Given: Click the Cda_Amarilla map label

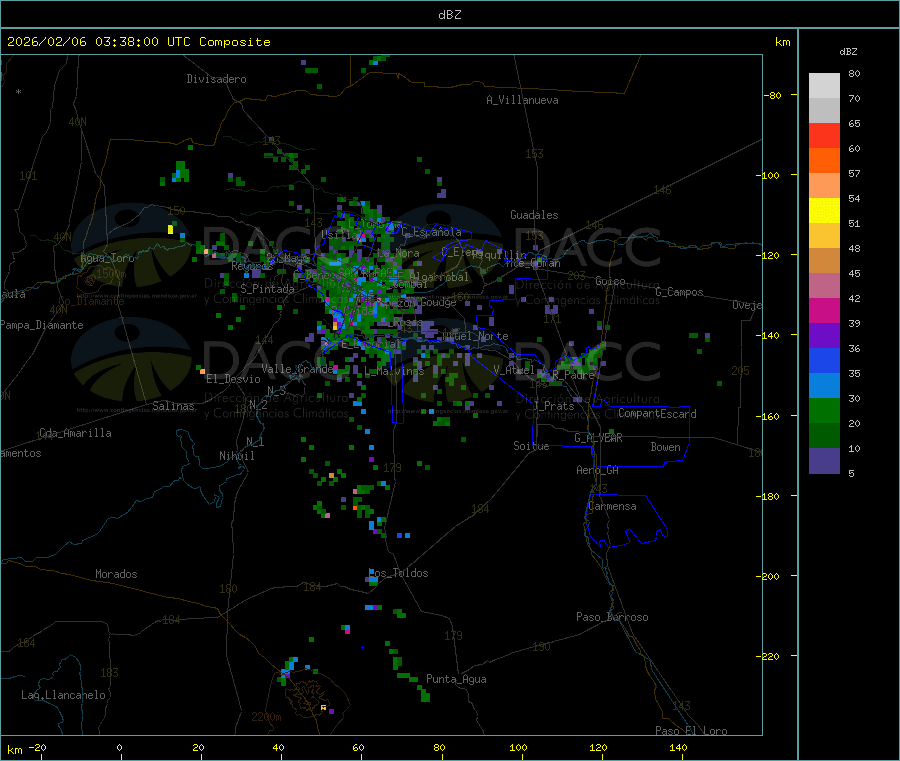Looking at the screenshot, I should coord(75,433).
